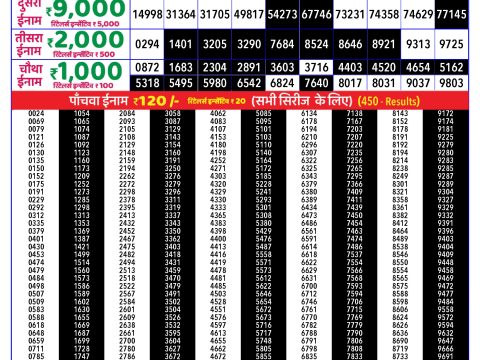Viewport: 480px width, 360px height.
Task: Select fifth prize number 3058
Action: point(173,113)
